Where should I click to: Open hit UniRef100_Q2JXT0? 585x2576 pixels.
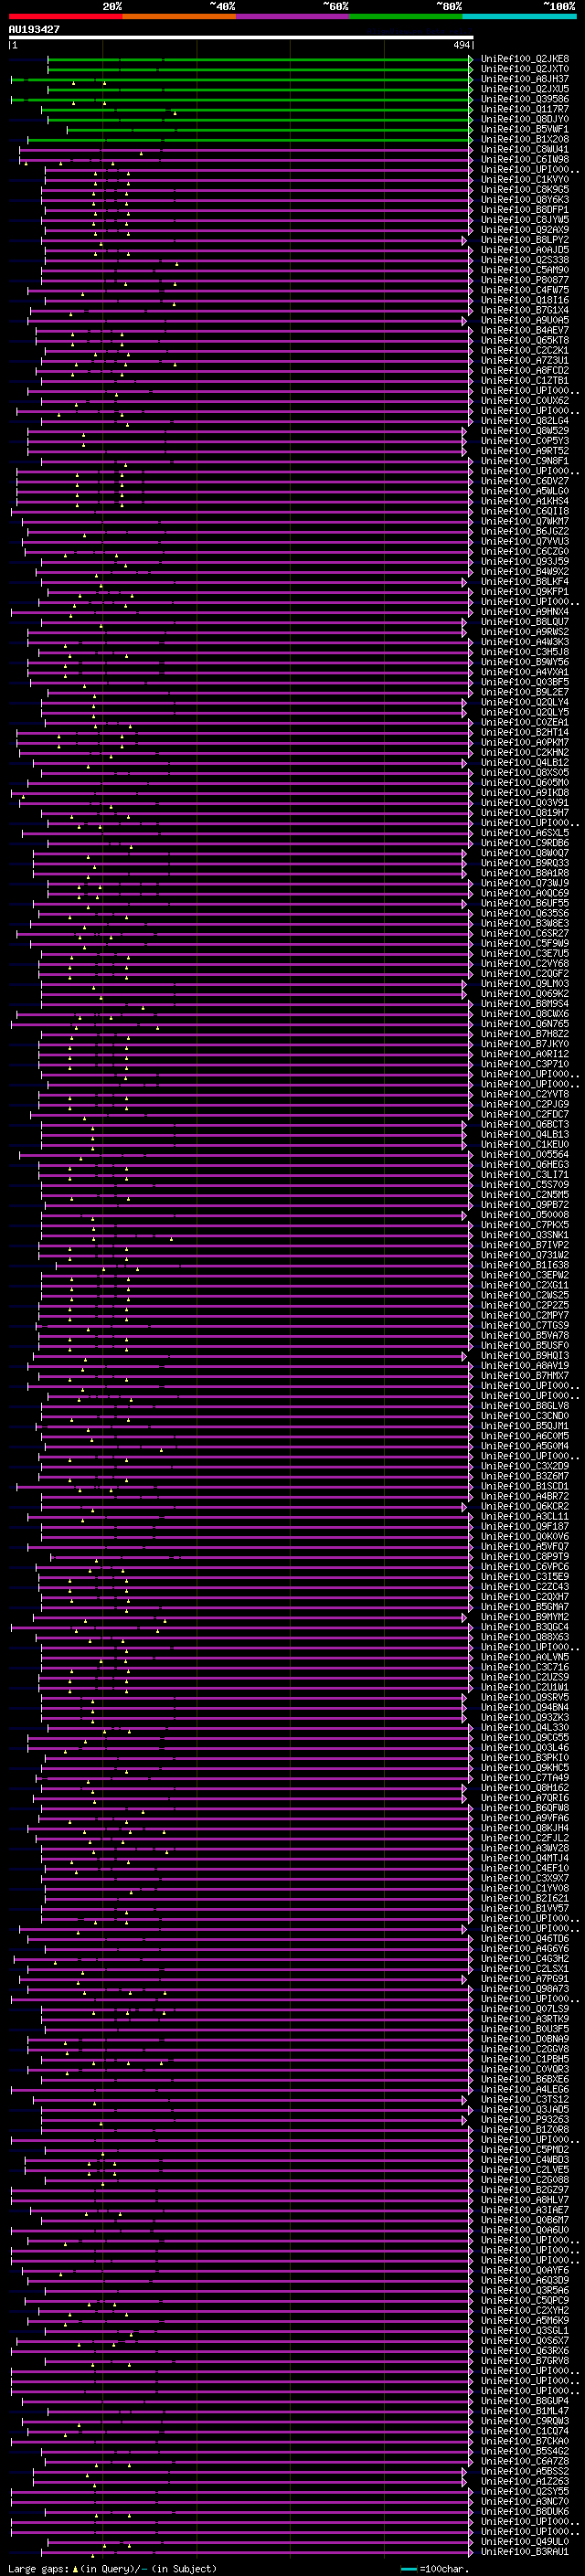click(525, 69)
